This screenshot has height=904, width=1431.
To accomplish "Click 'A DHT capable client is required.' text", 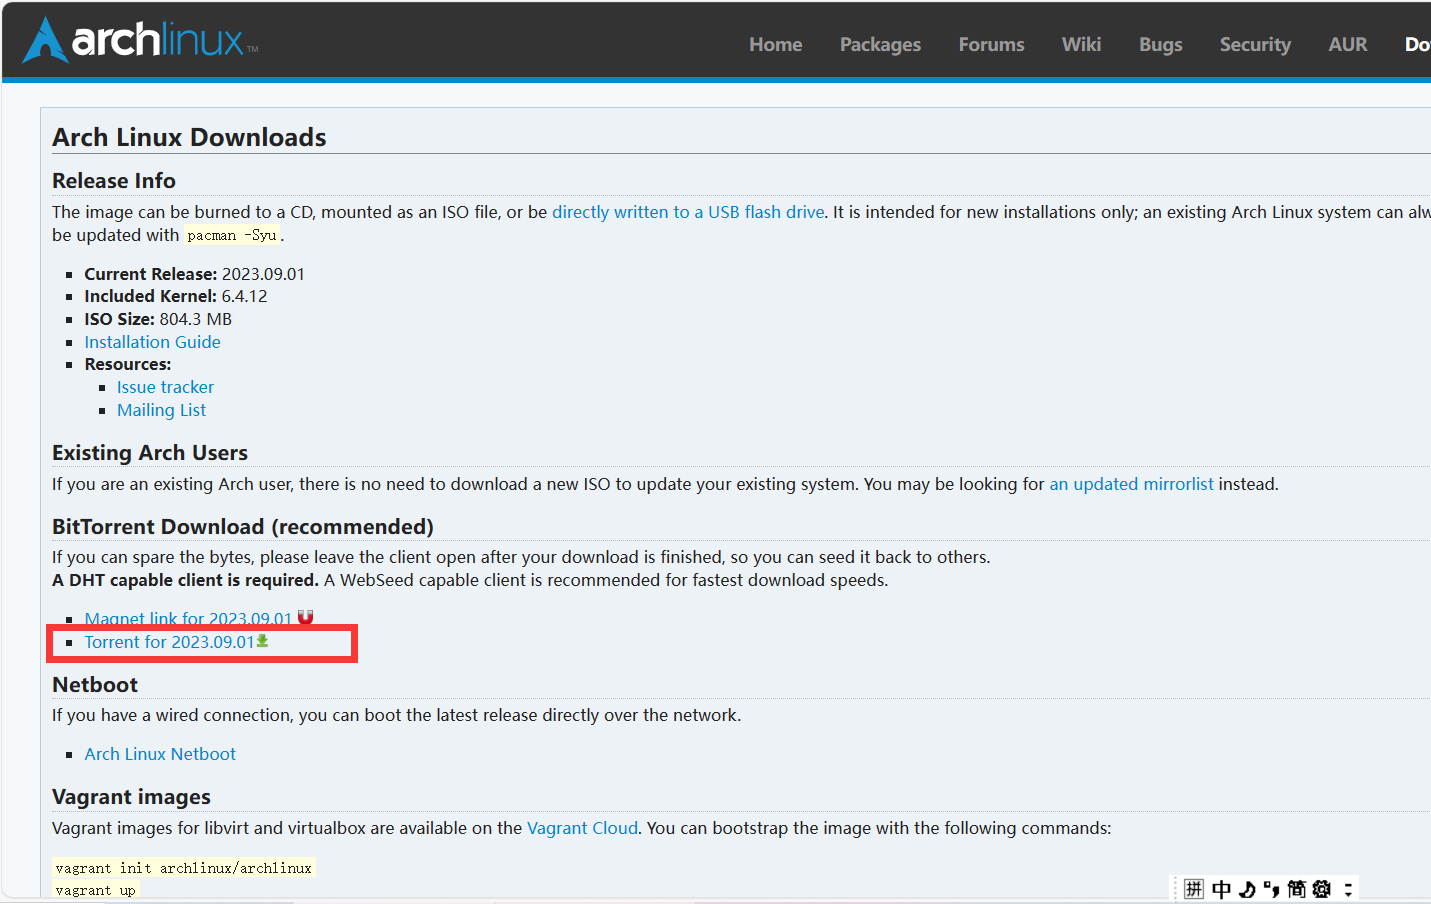I will tap(185, 580).
